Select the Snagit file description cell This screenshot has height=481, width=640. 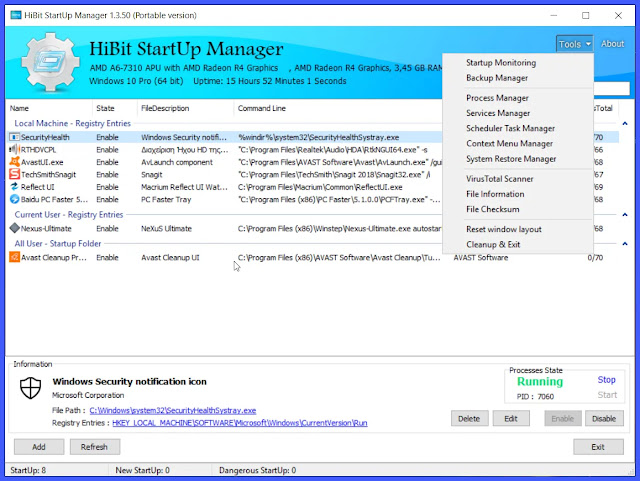tap(151, 174)
